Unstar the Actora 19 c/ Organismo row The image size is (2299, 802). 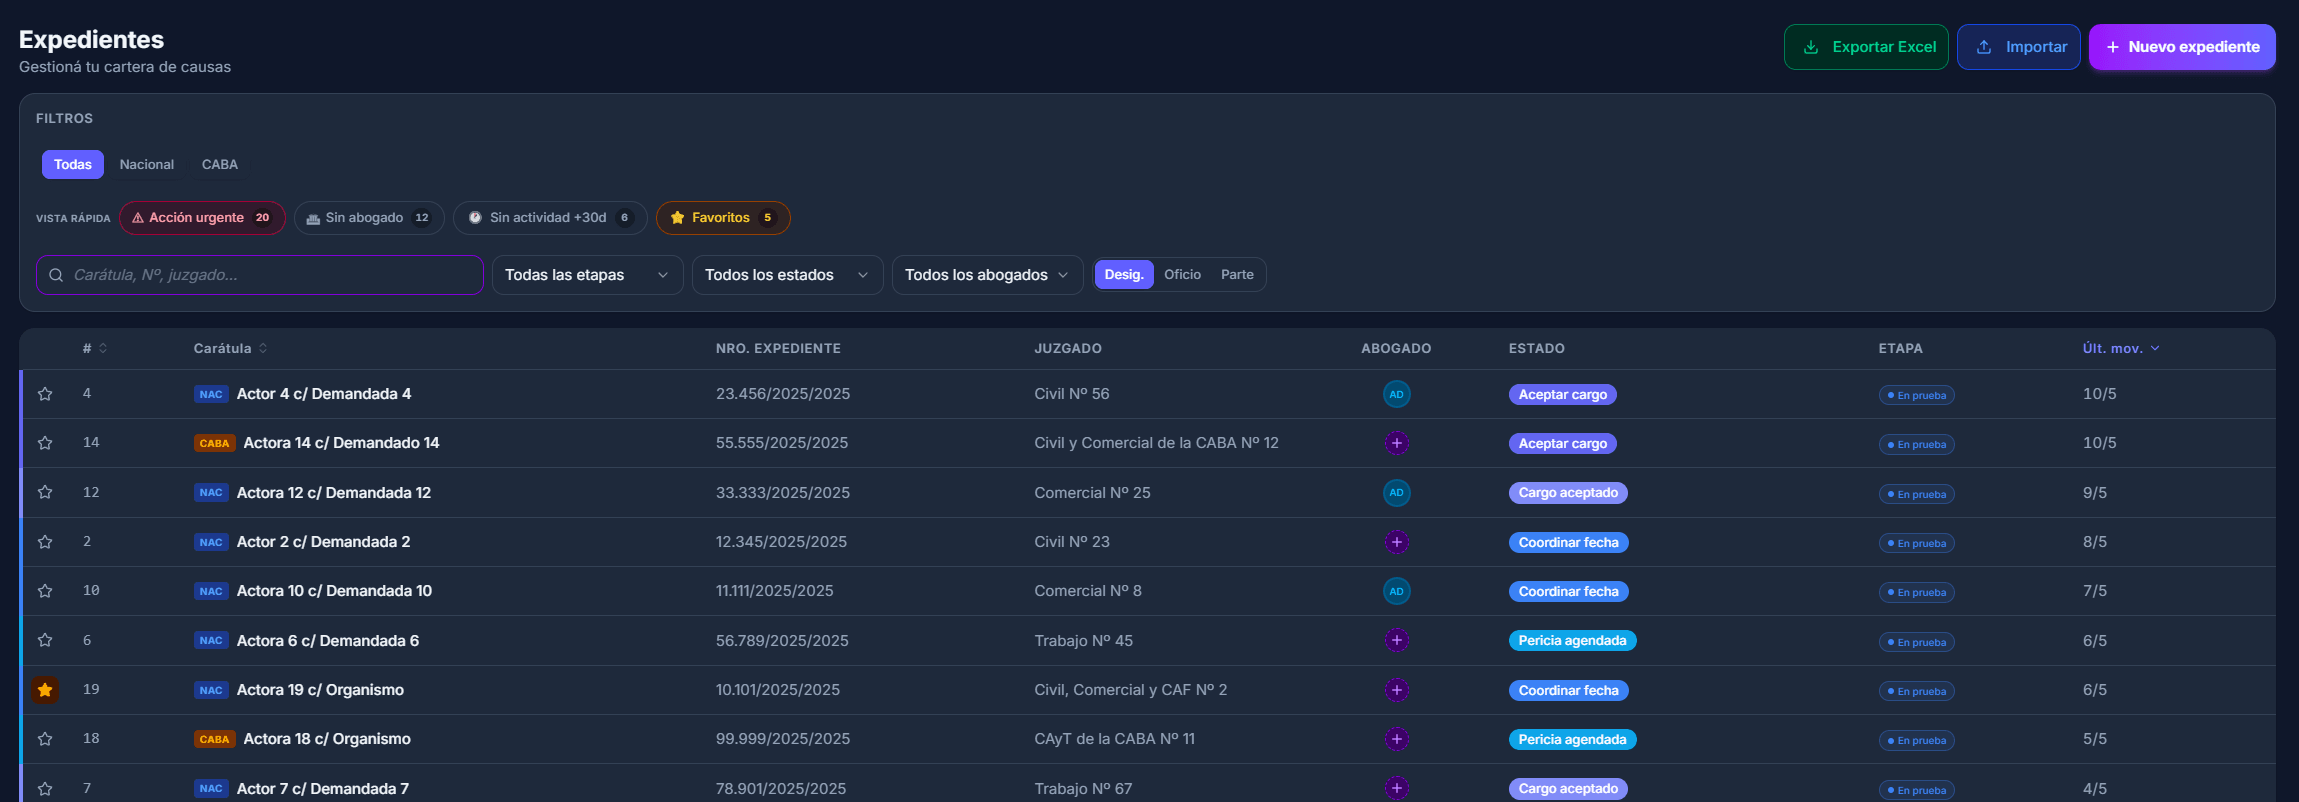tap(45, 690)
